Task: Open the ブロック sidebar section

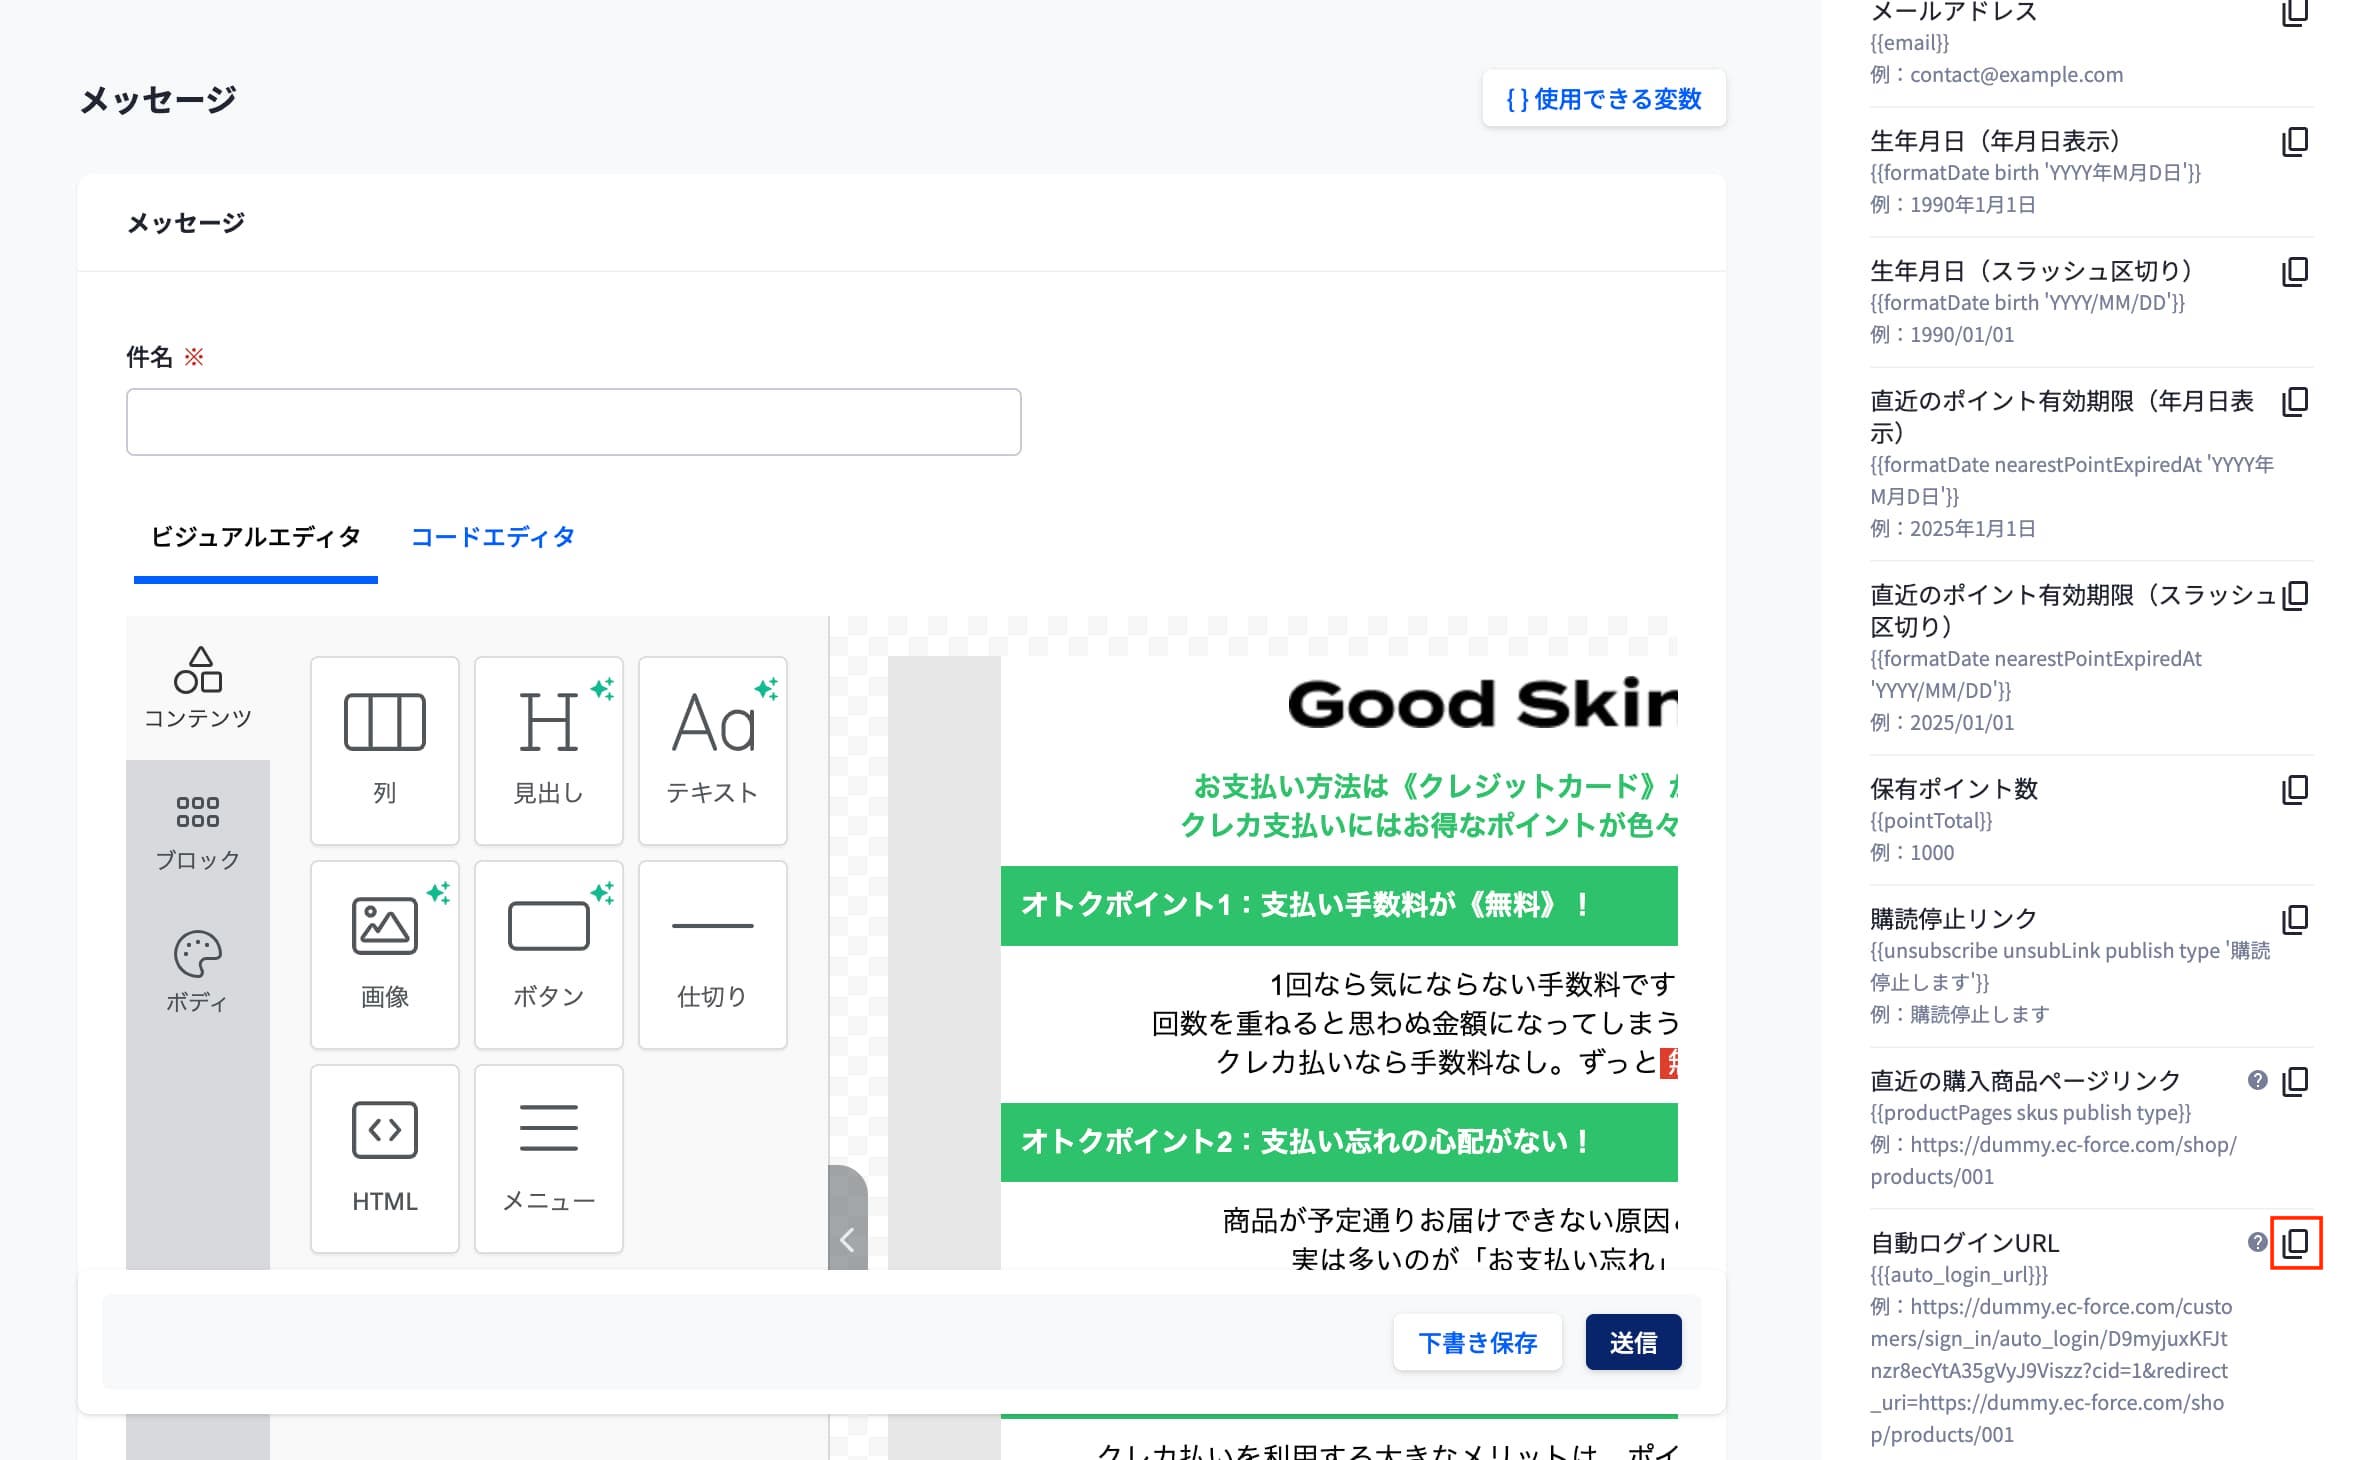Action: tap(197, 832)
